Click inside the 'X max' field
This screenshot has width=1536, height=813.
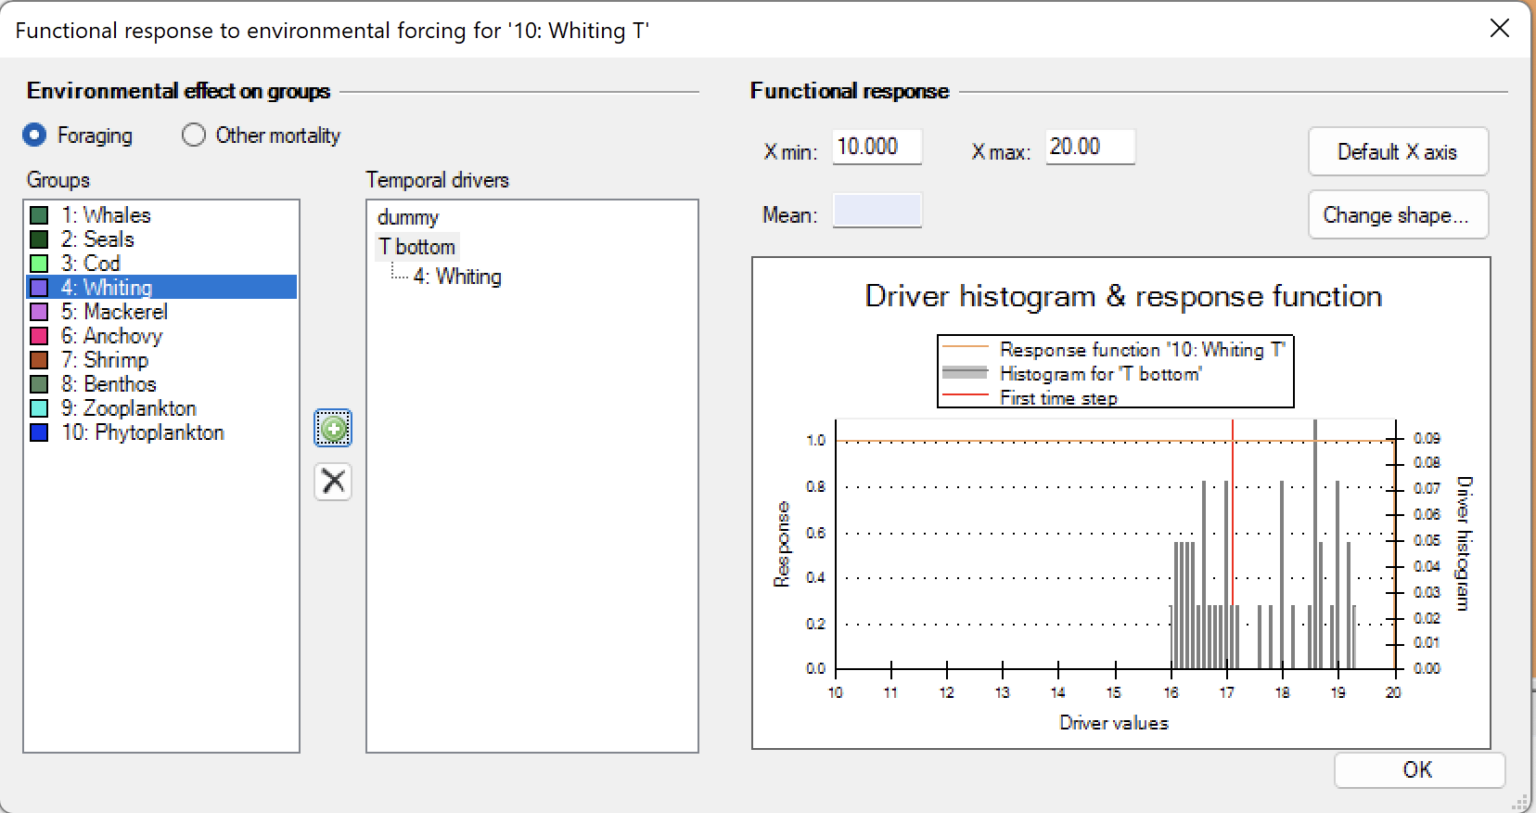[x=1089, y=146]
